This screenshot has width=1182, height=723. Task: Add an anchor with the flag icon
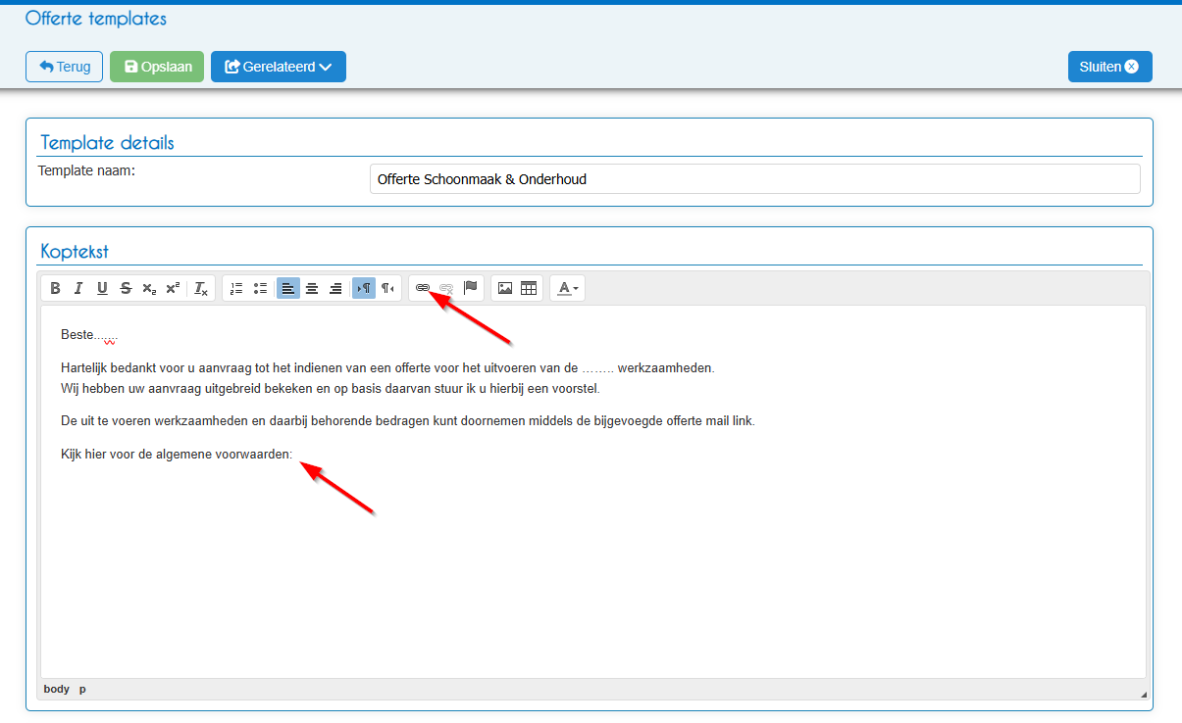(x=470, y=288)
